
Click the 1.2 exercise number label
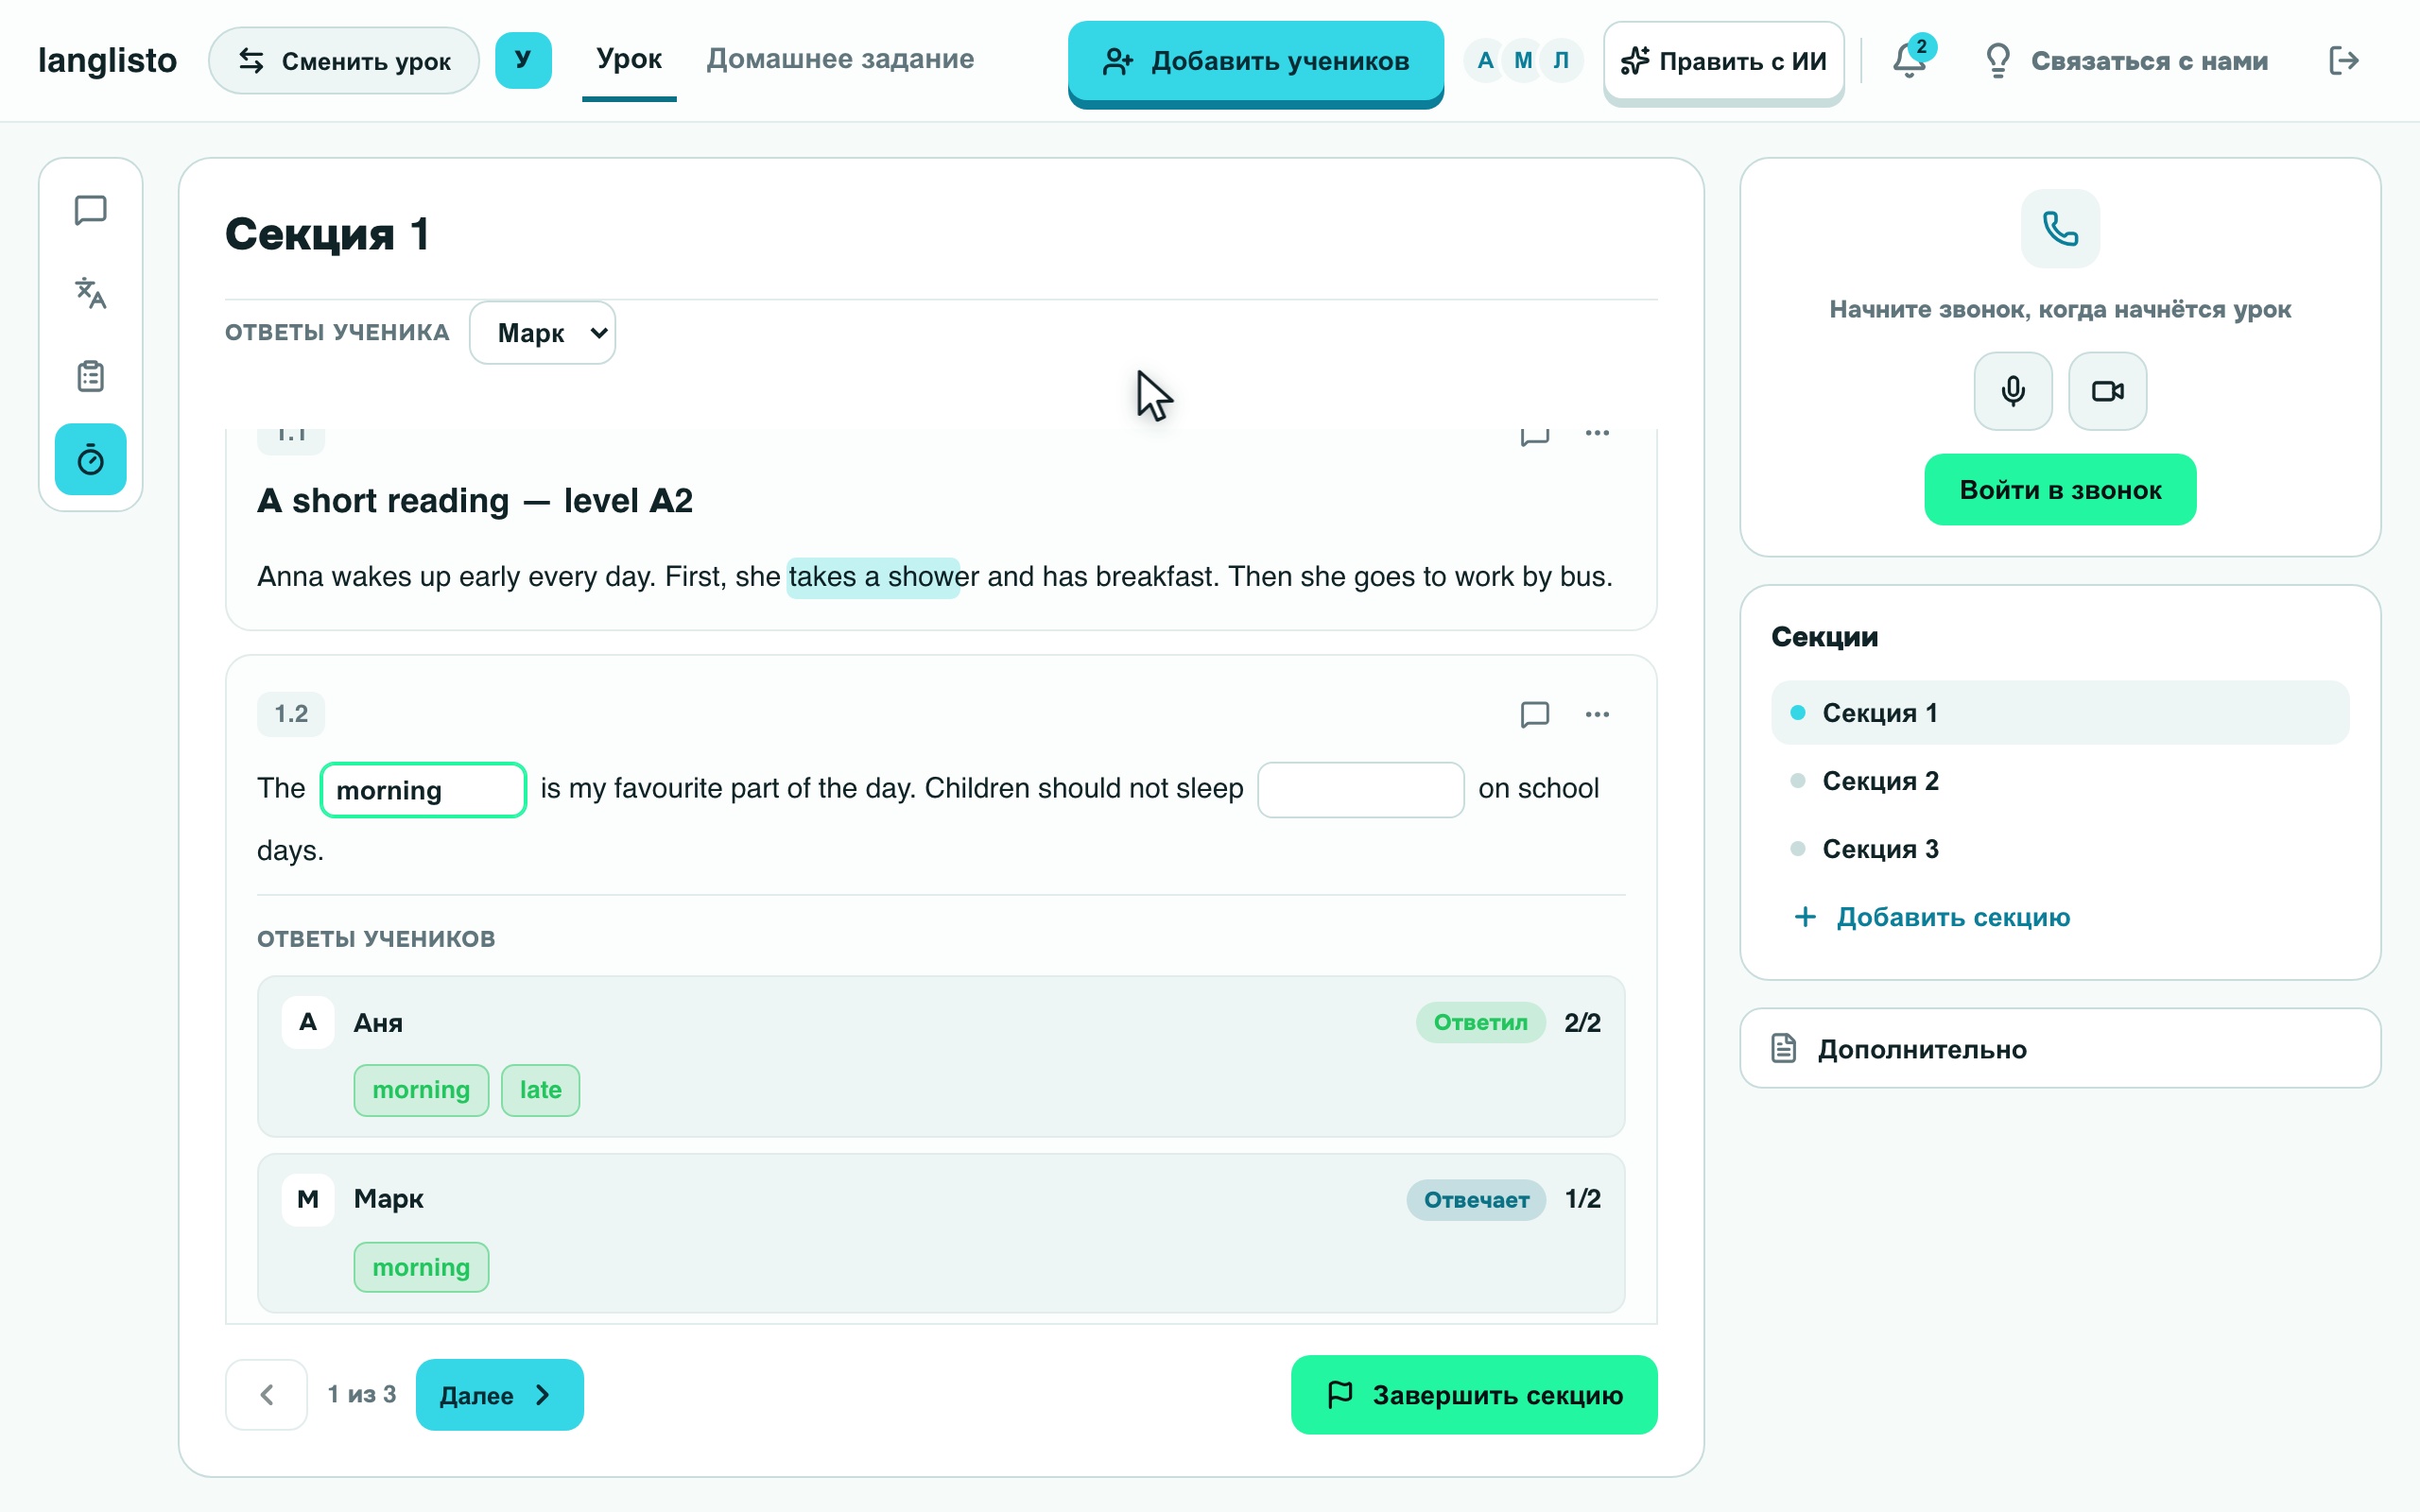(x=291, y=714)
